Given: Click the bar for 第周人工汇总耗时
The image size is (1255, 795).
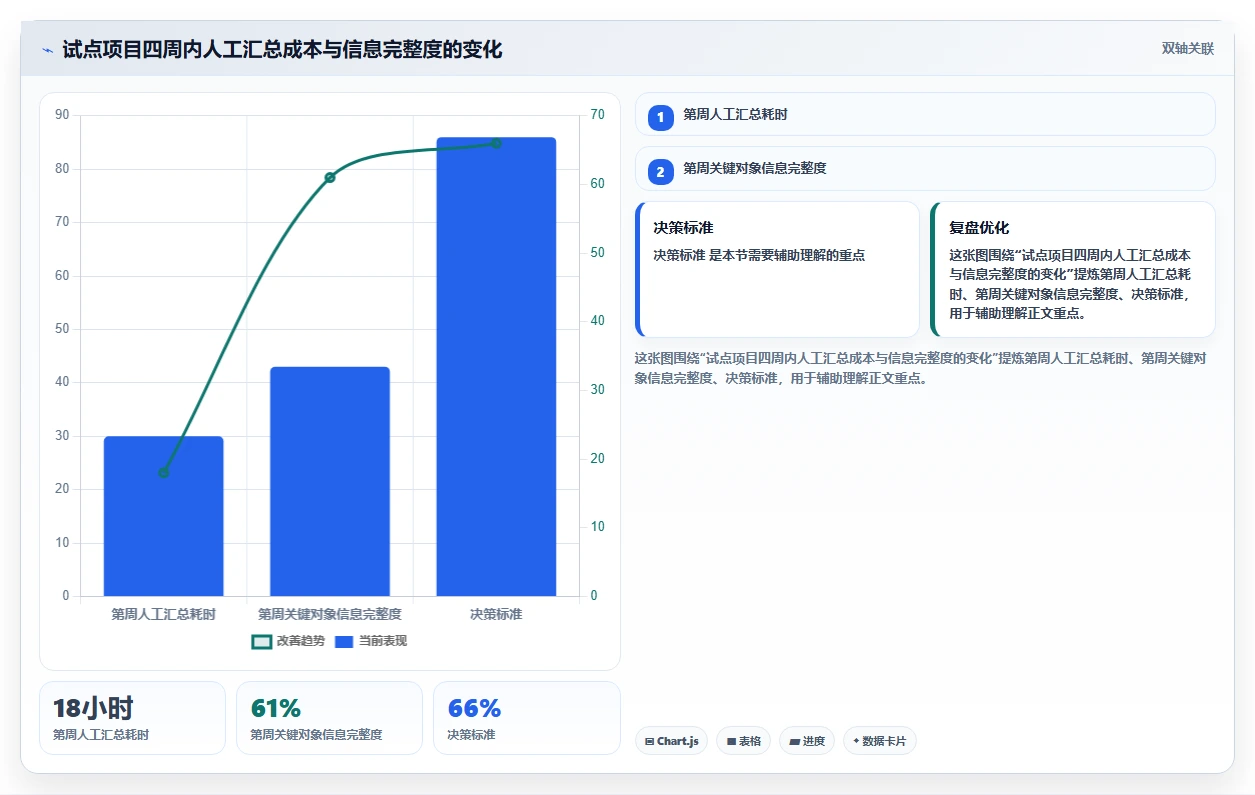Looking at the screenshot, I should pyautogui.click(x=164, y=516).
